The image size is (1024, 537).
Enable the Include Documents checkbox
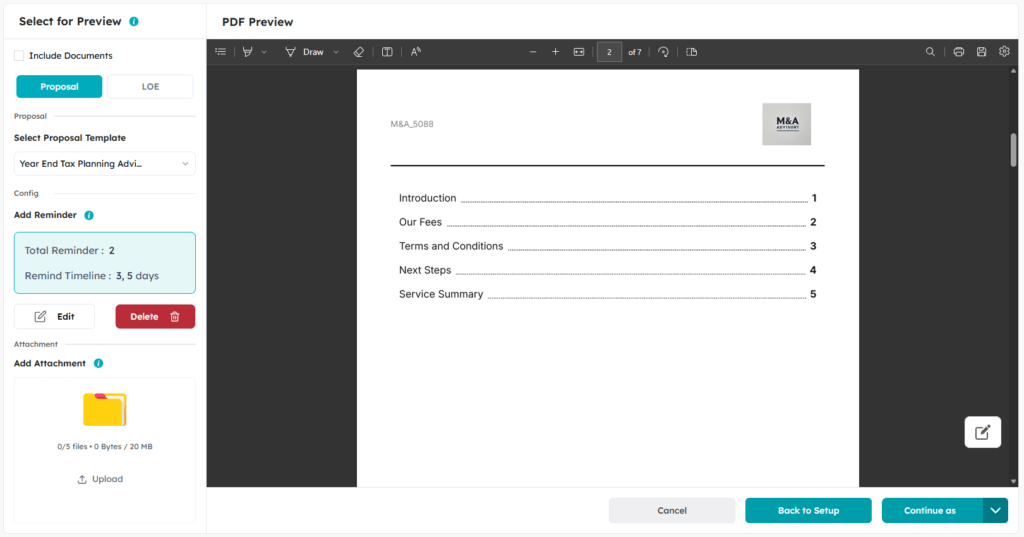[x=19, y=56]
